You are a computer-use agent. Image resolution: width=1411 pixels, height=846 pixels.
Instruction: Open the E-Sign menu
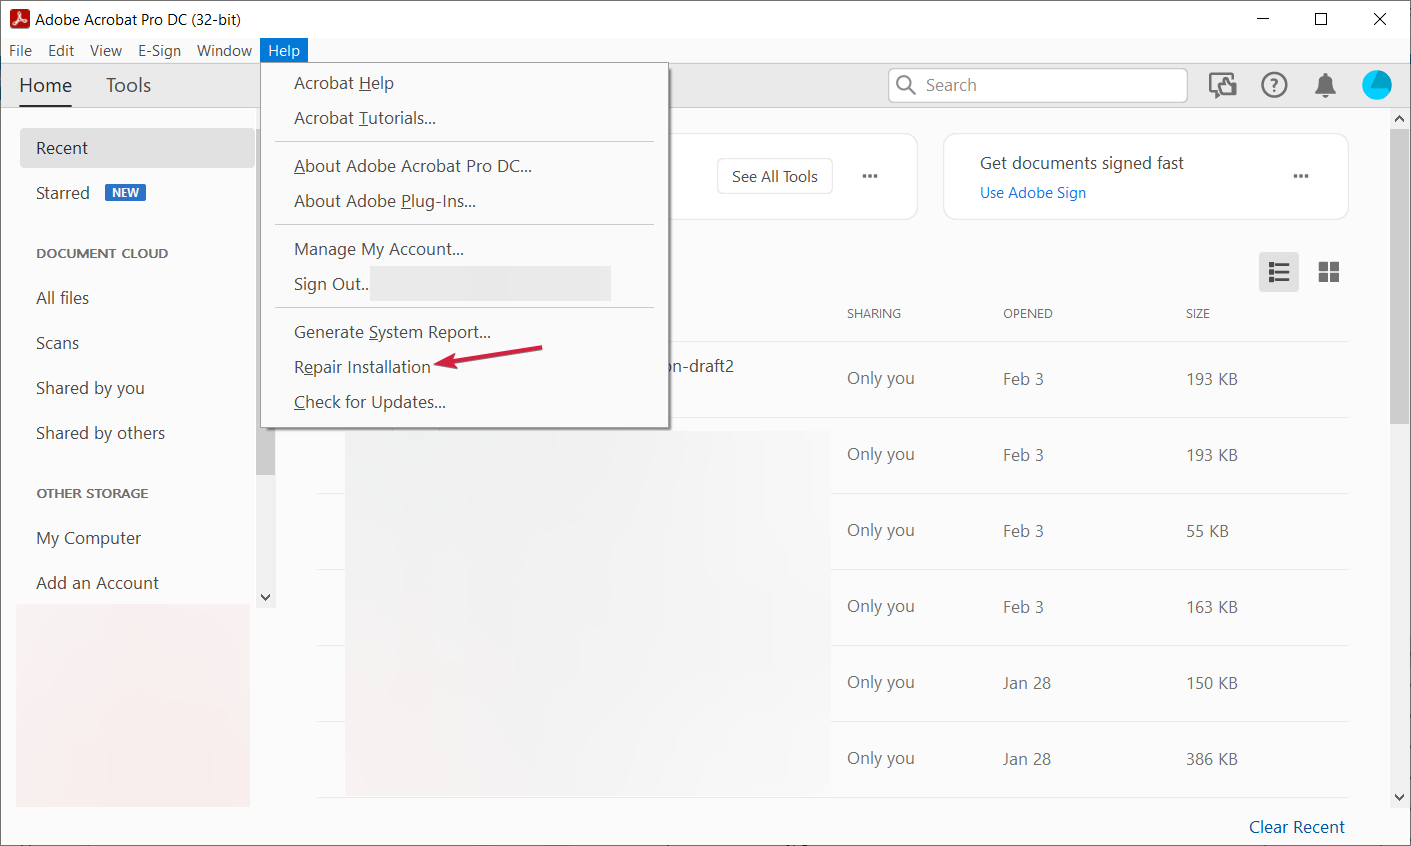160,51
